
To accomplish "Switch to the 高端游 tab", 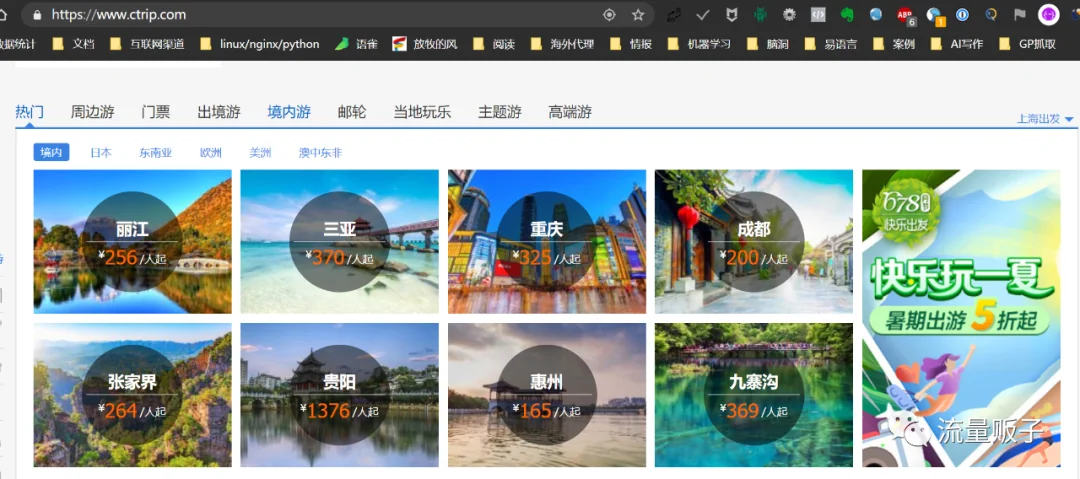I will [x=570, y=112].
